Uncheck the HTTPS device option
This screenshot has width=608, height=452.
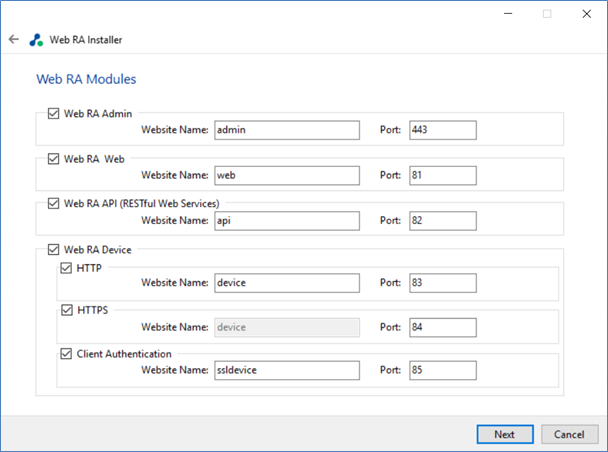[x=67, y=310]
